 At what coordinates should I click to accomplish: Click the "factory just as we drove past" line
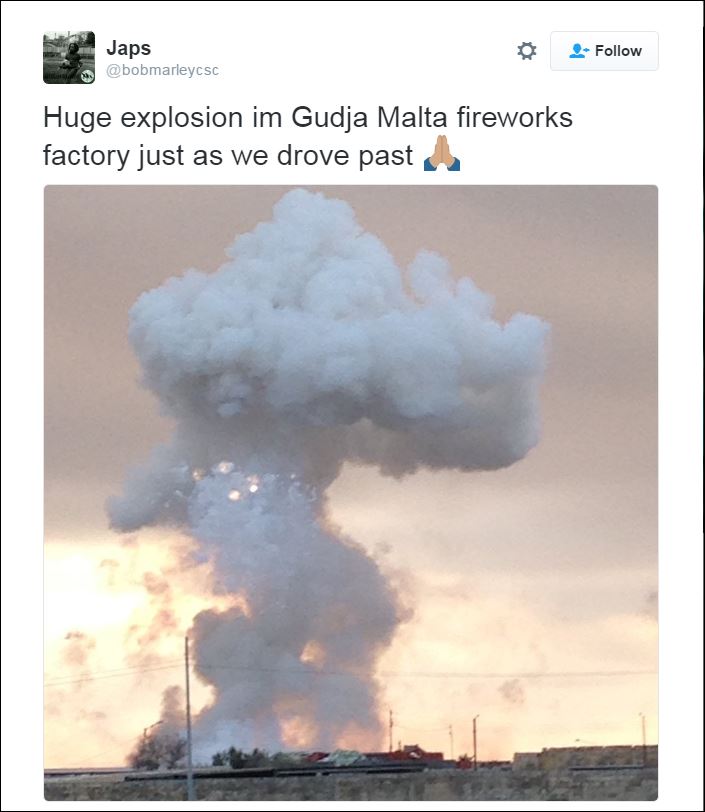[x=228, y=155]
